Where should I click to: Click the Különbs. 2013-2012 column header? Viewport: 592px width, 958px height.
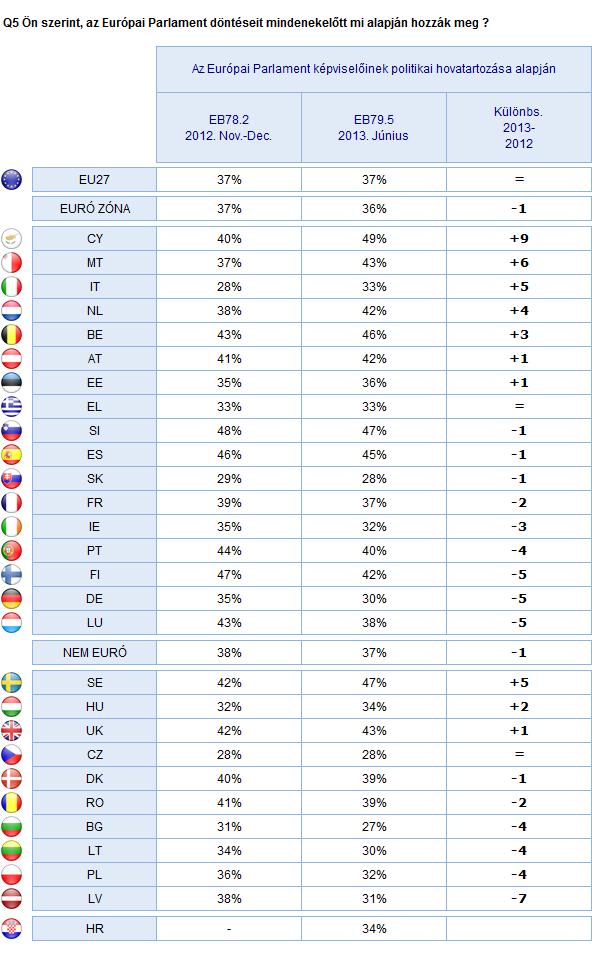pyautogui.click(x=519, y=128)
